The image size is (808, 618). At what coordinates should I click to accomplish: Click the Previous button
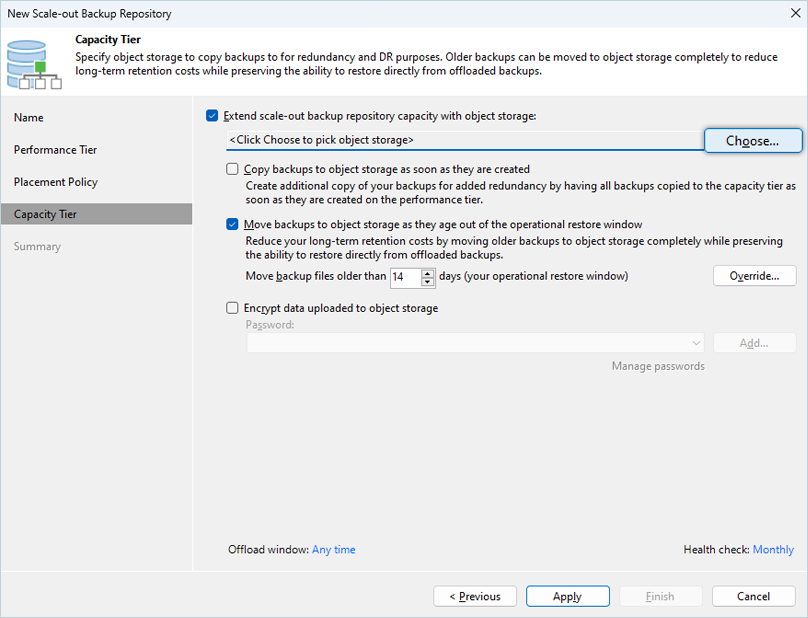475,597
